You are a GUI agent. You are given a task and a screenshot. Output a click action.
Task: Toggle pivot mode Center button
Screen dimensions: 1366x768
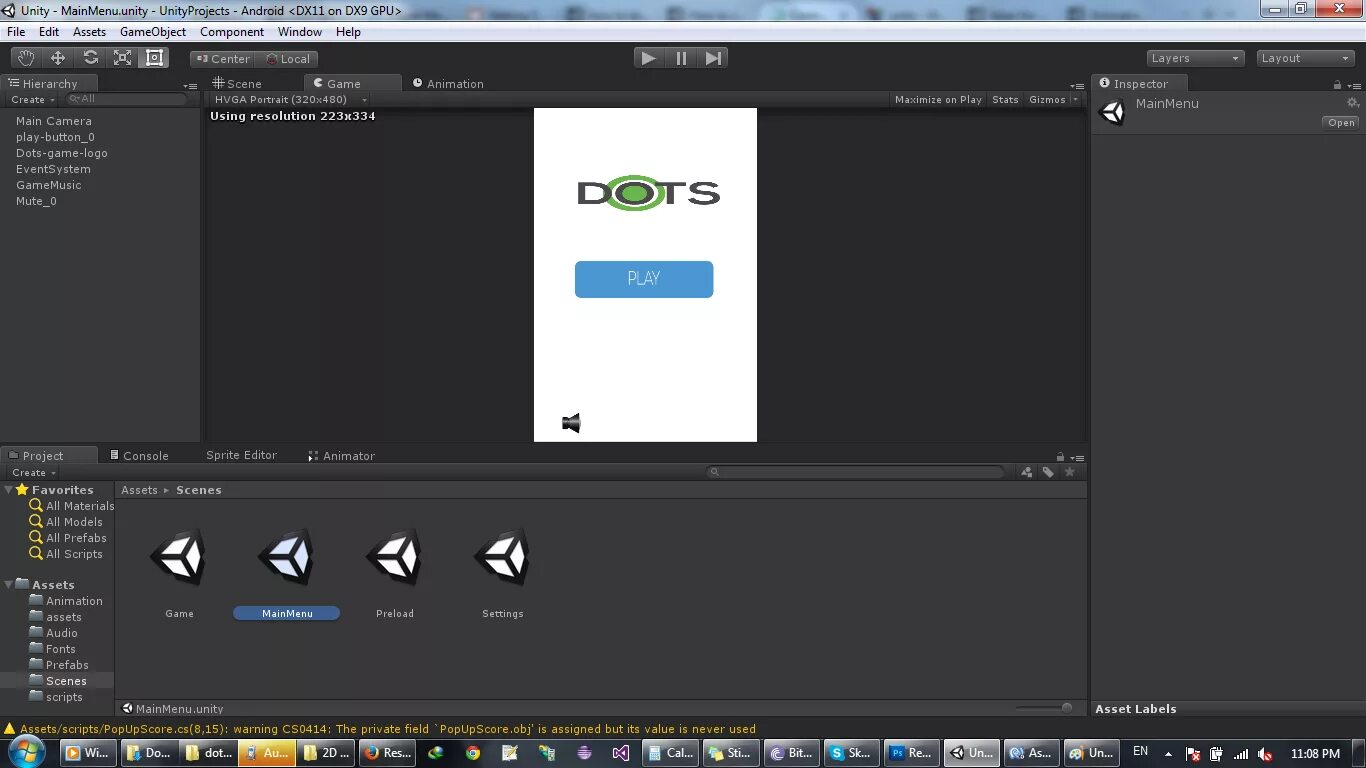(223, 59)
